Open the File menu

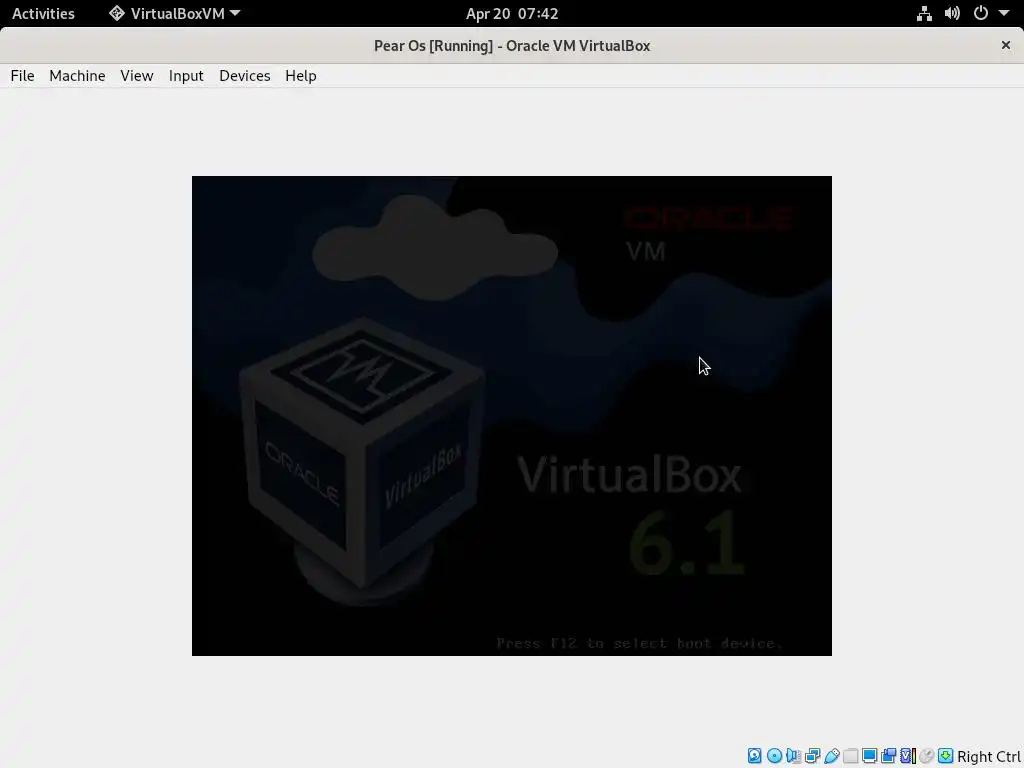(22, 76)
